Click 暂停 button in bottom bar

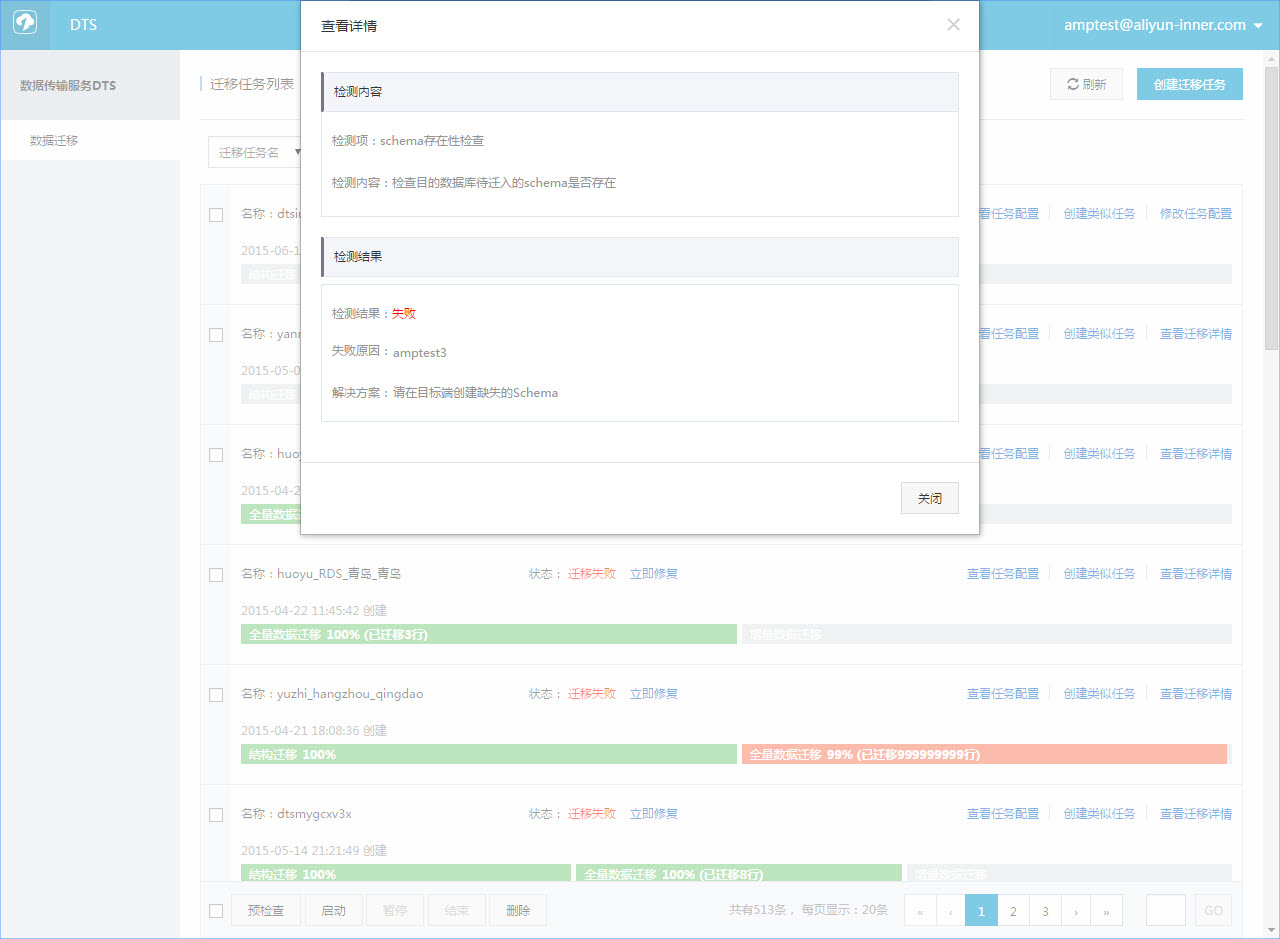coord(395,911)
